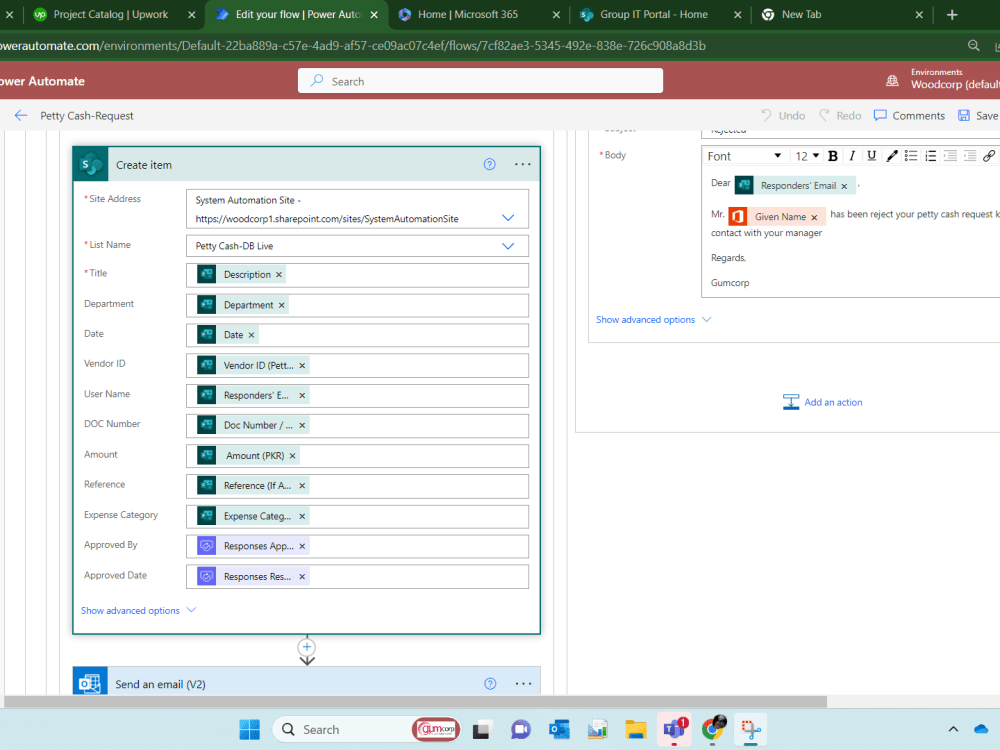Image resolution: width=1000 pixels, height=750 pixels.
Task: Remove Given Name token from email body
Action: [x=814, y=217]
